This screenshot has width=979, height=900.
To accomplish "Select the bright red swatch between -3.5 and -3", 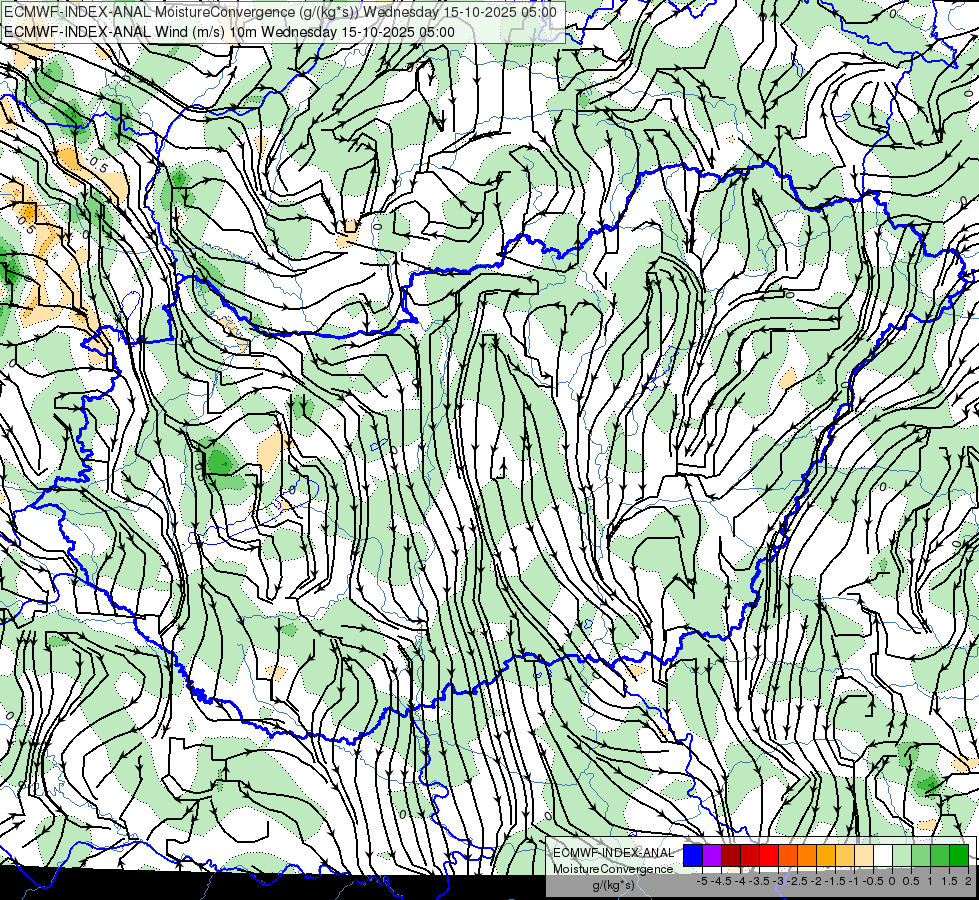I will point(769,855).
